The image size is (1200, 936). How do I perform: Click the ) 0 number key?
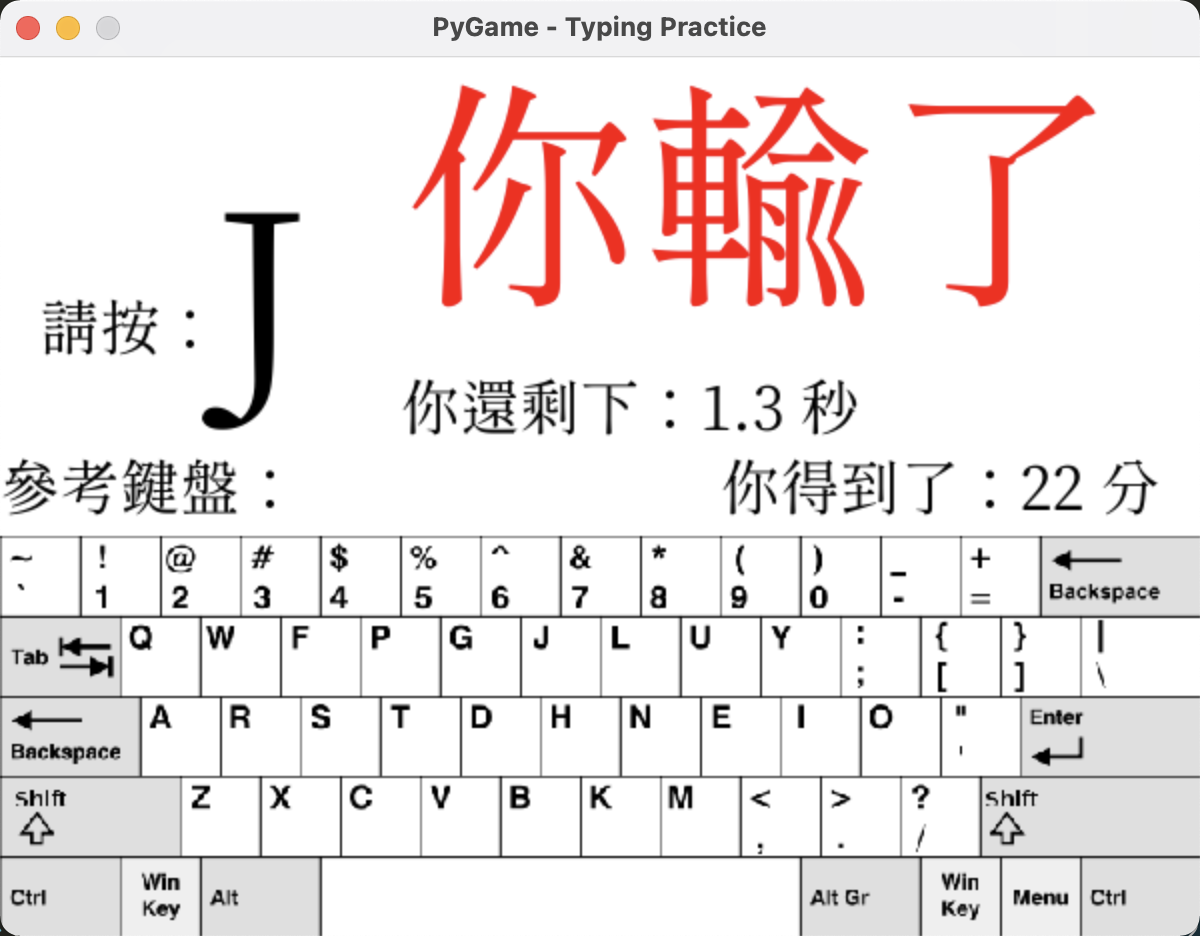click(x=841, y=577)
